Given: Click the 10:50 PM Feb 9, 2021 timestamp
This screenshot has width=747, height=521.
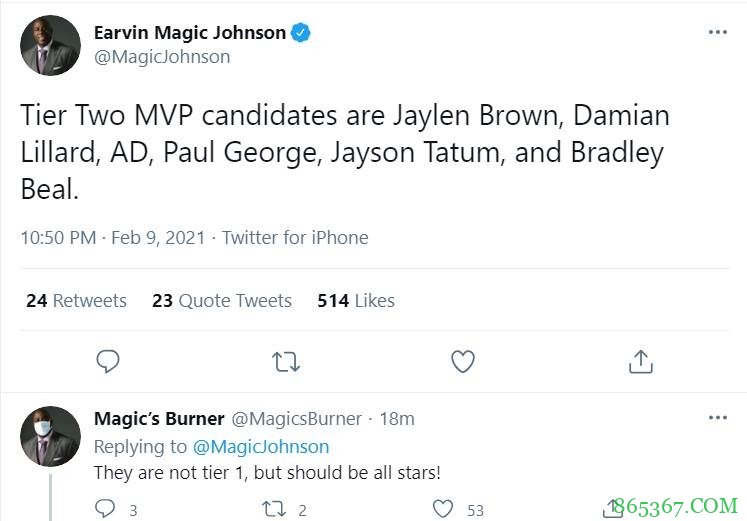Looking at the screenshot, I should point(112,237).
